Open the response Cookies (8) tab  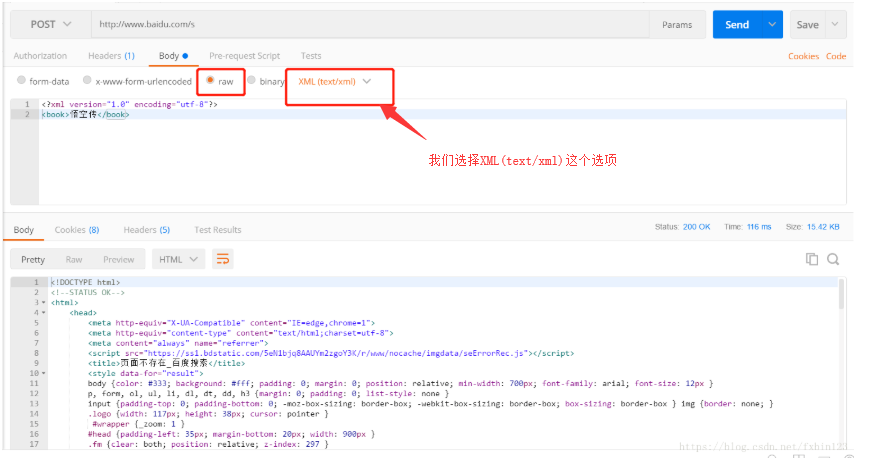coord(77,230)
